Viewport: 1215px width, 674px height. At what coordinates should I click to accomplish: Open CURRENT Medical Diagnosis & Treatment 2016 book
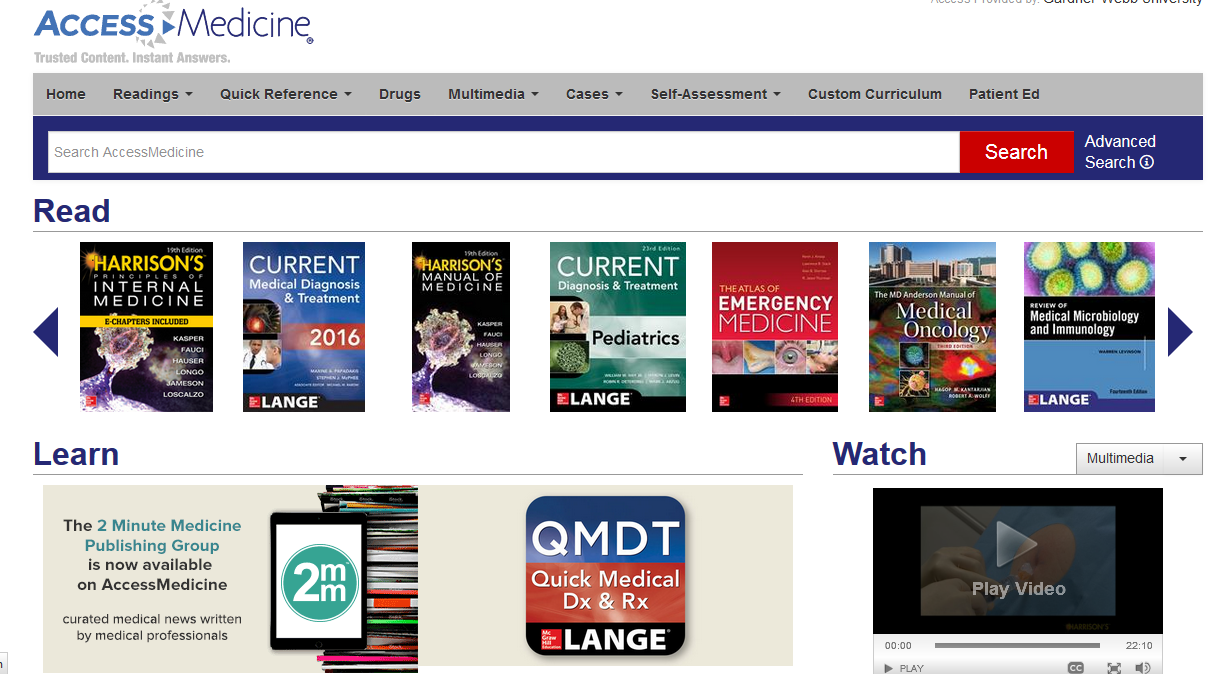(304, 327)
